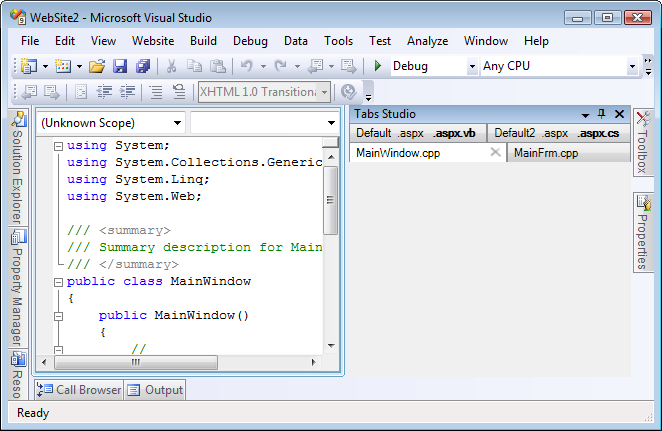The width and height of the screenshot is (662, 431).
Task: Click the Save All icon
Action: 142,66
